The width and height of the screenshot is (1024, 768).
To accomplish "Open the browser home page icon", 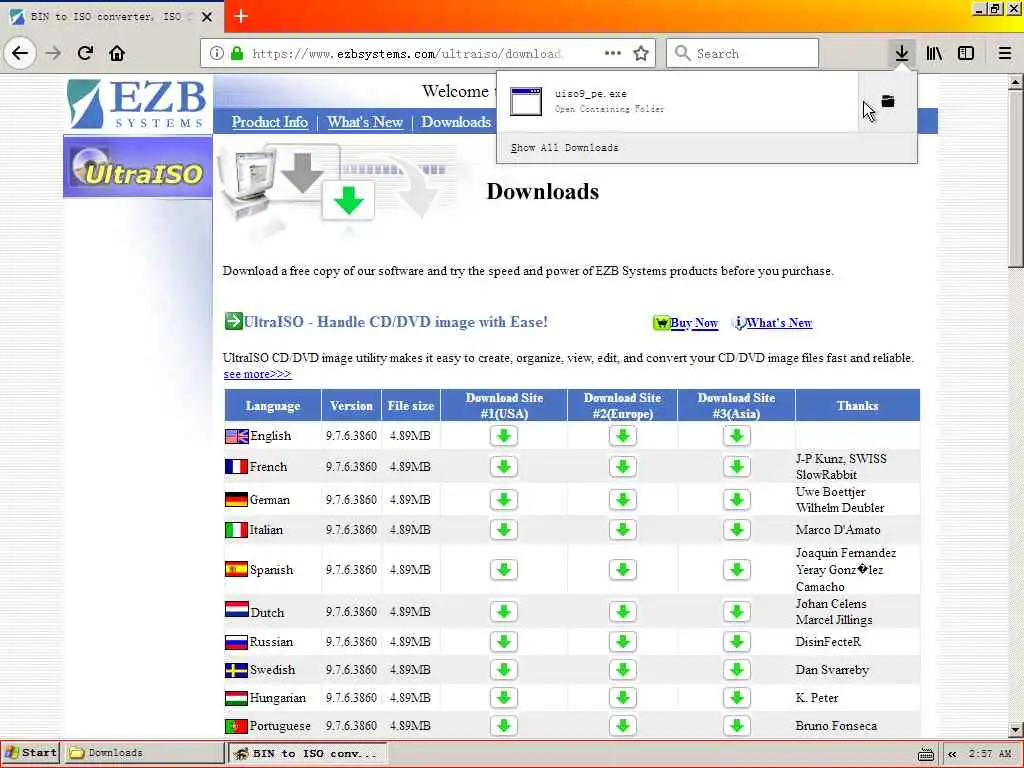I will [117, 53].
